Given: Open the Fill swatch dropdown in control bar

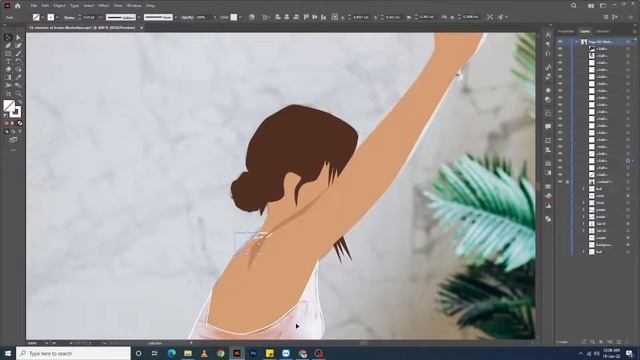Looking at the screenshot, I should 42,17.
